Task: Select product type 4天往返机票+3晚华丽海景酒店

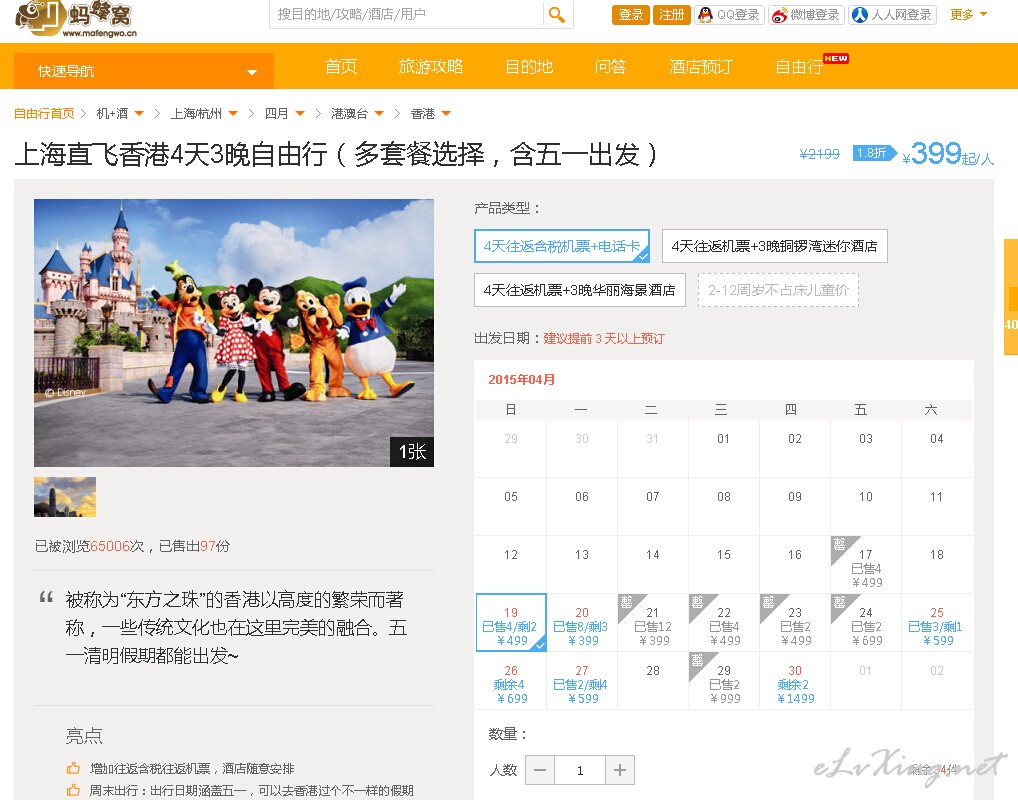Action: pyautogui.click(x=580, y=290)
